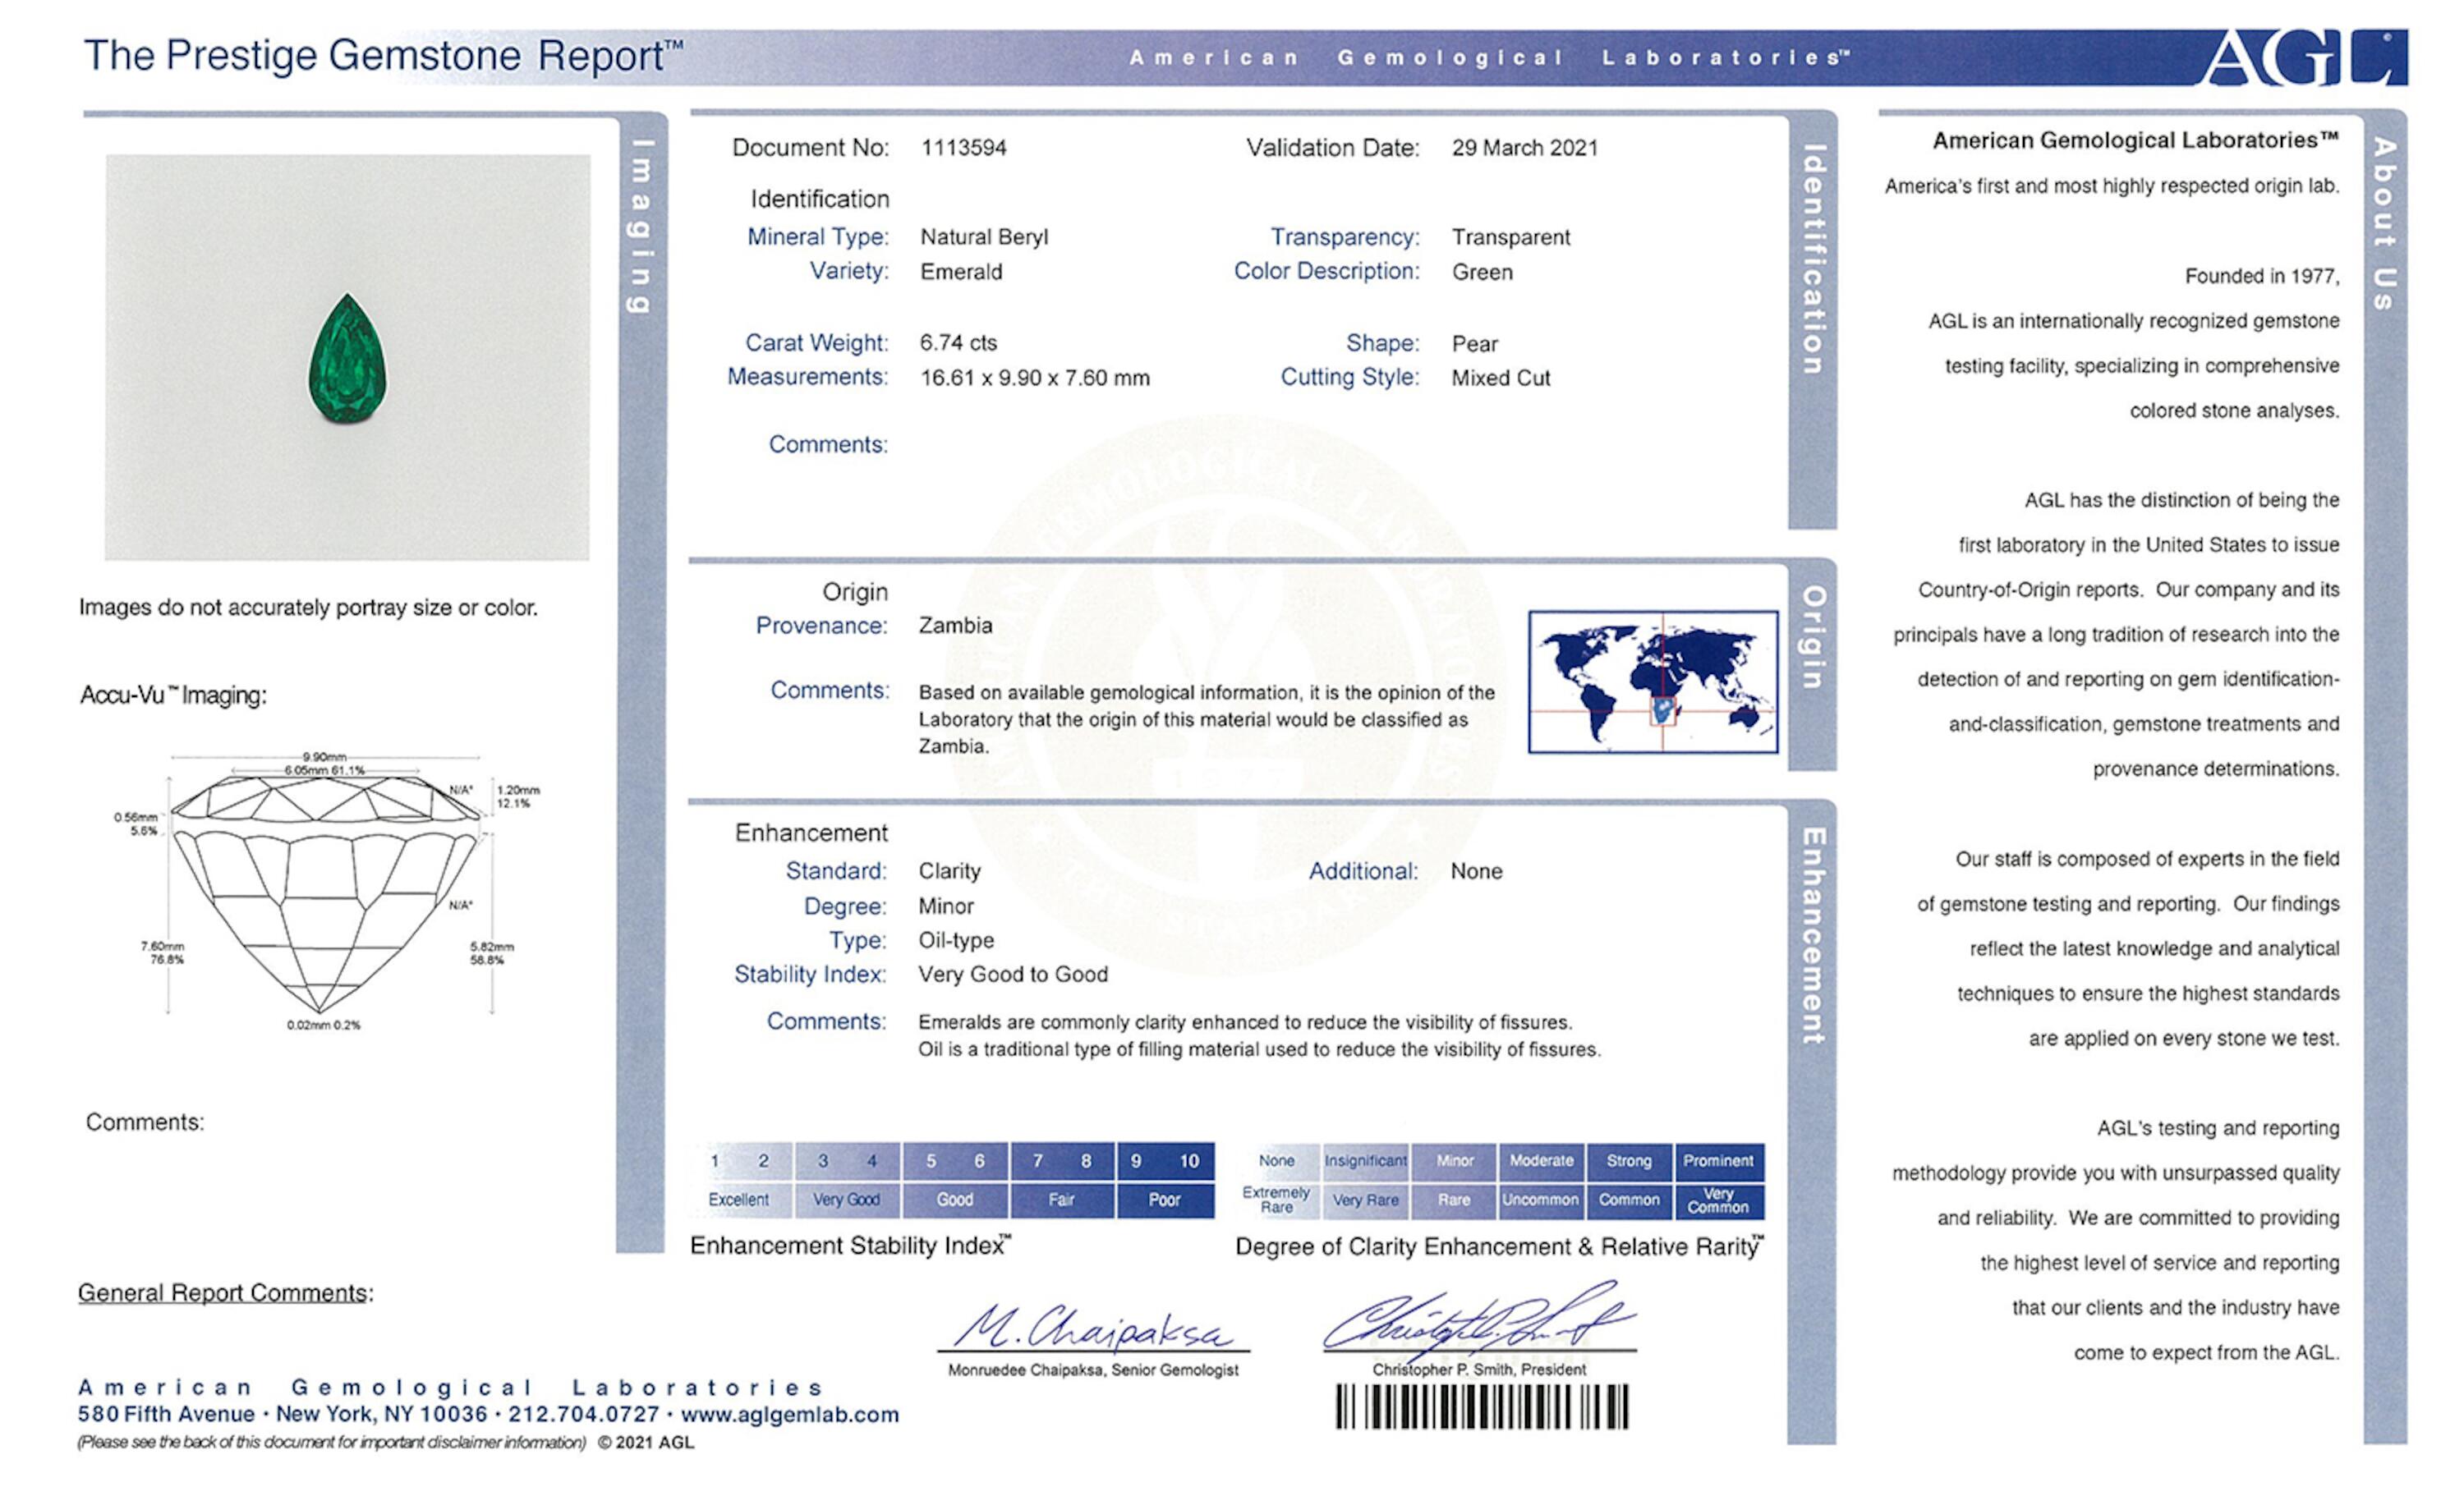Click document number 1113594

tap(963, 148)
